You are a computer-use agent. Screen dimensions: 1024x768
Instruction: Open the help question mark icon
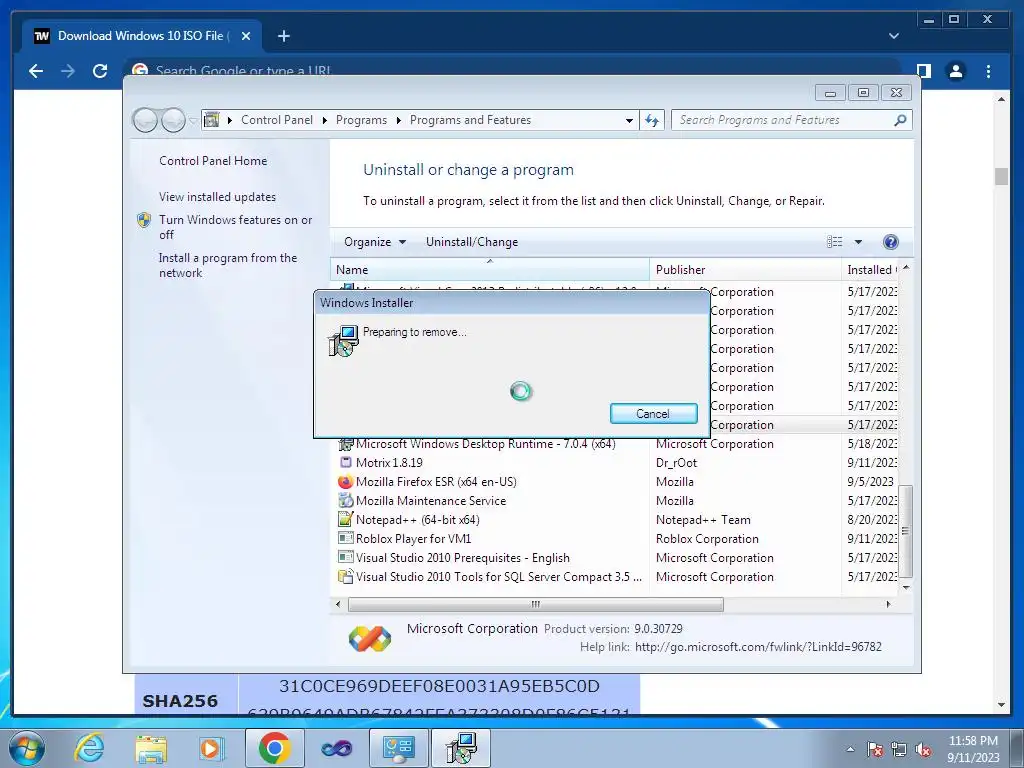pos(890,242)
